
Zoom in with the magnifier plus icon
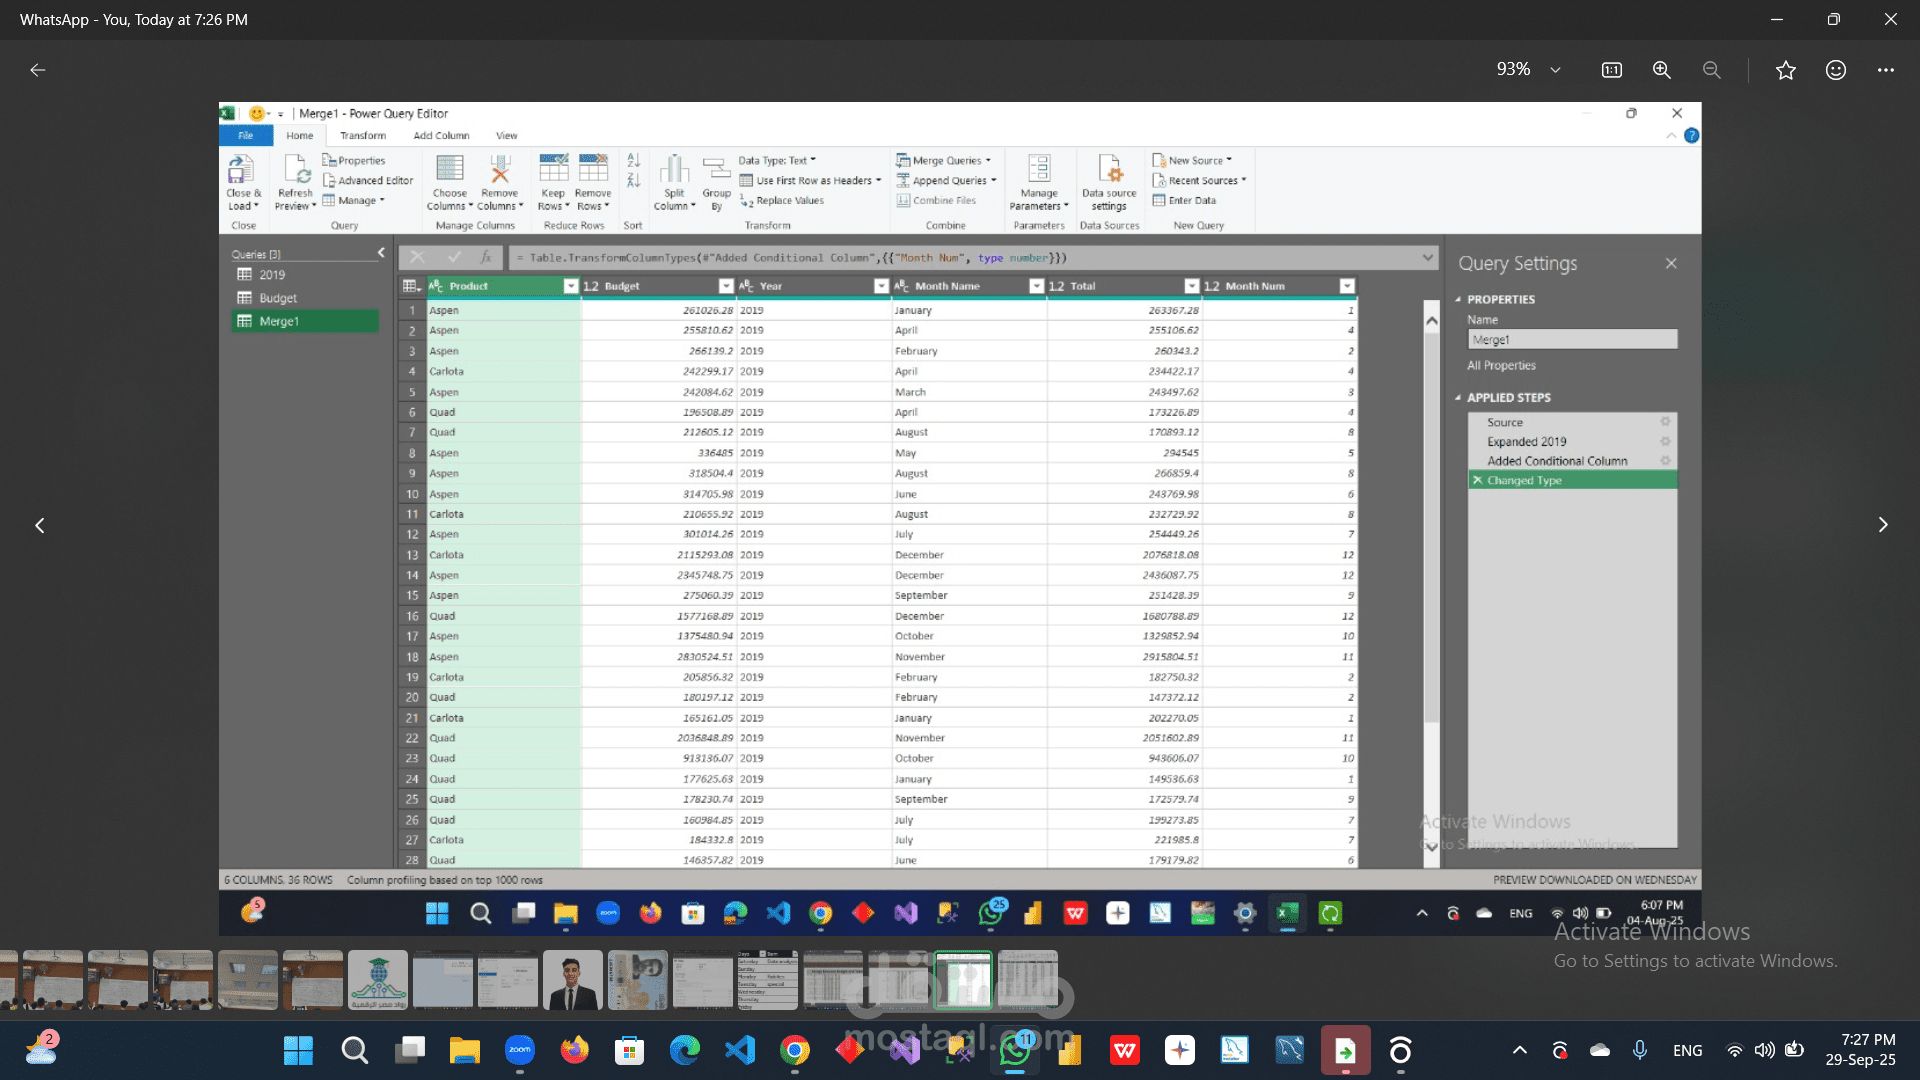point(1661,70)
